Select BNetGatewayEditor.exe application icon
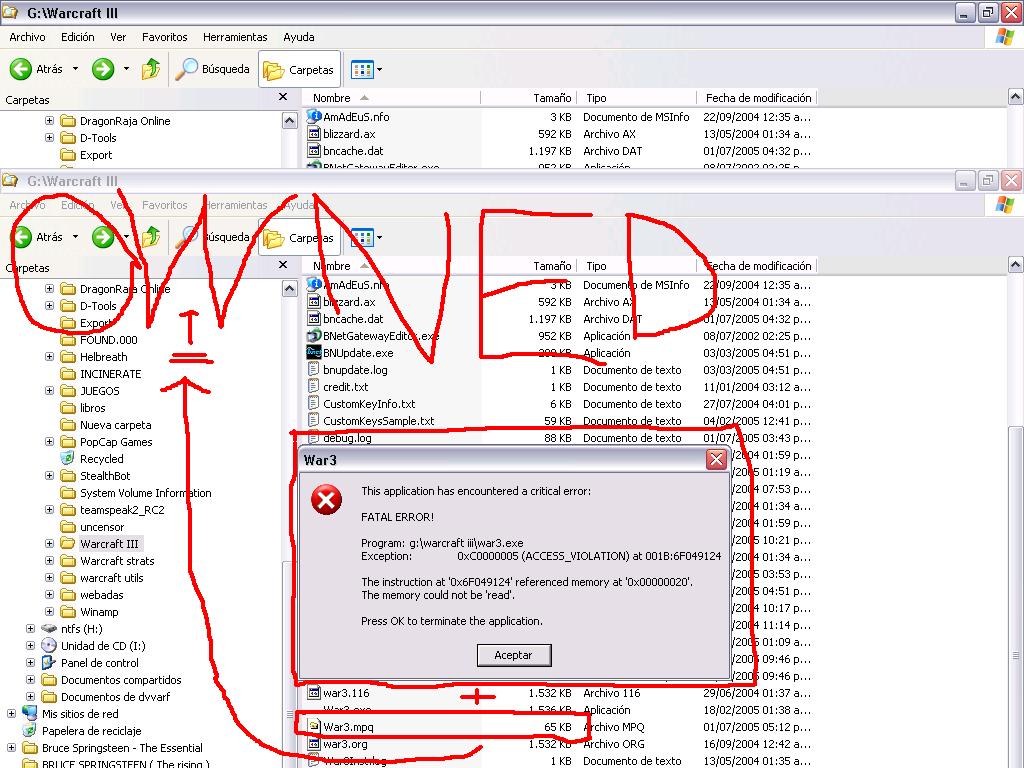The height and width of the screenshot is (768, 1024). [x=313, y=336]
